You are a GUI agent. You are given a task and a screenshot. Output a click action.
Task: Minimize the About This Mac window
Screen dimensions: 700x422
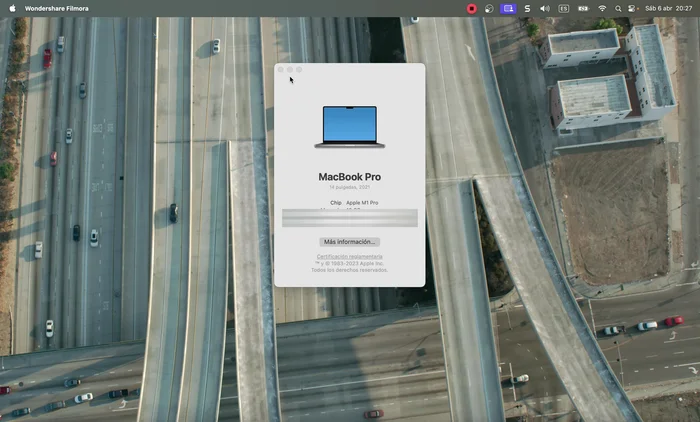point(289,70)
